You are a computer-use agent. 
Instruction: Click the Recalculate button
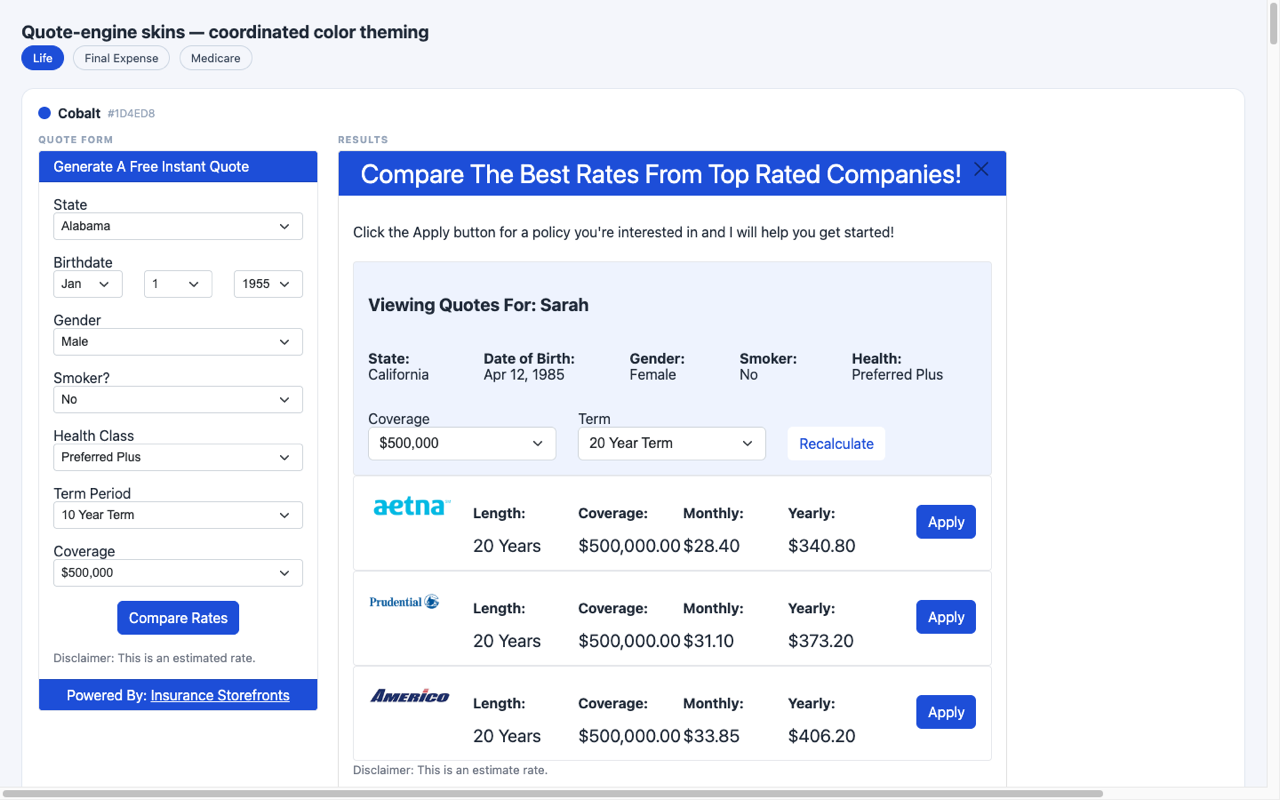pyautogui.click(x=836, y=444)
